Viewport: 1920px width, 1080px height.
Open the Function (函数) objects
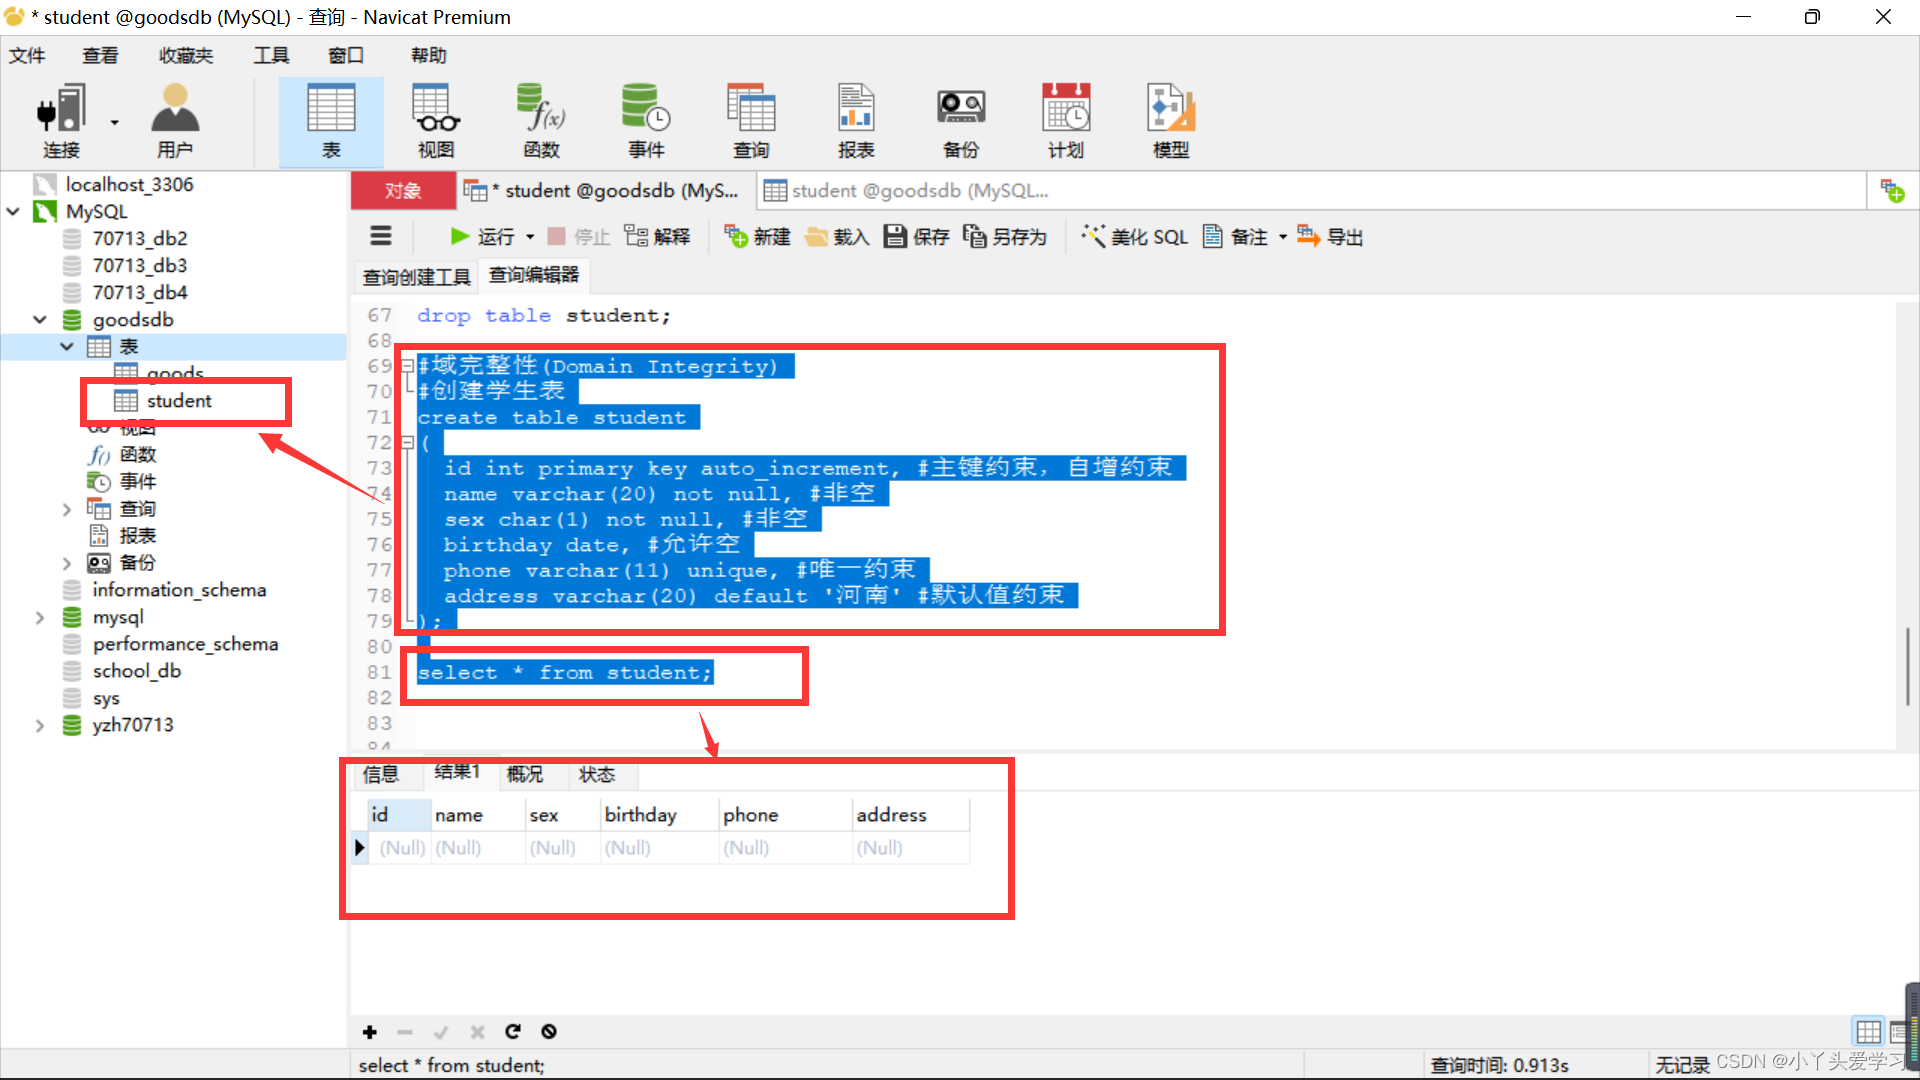pyautogui.click(x=541, y=122)
